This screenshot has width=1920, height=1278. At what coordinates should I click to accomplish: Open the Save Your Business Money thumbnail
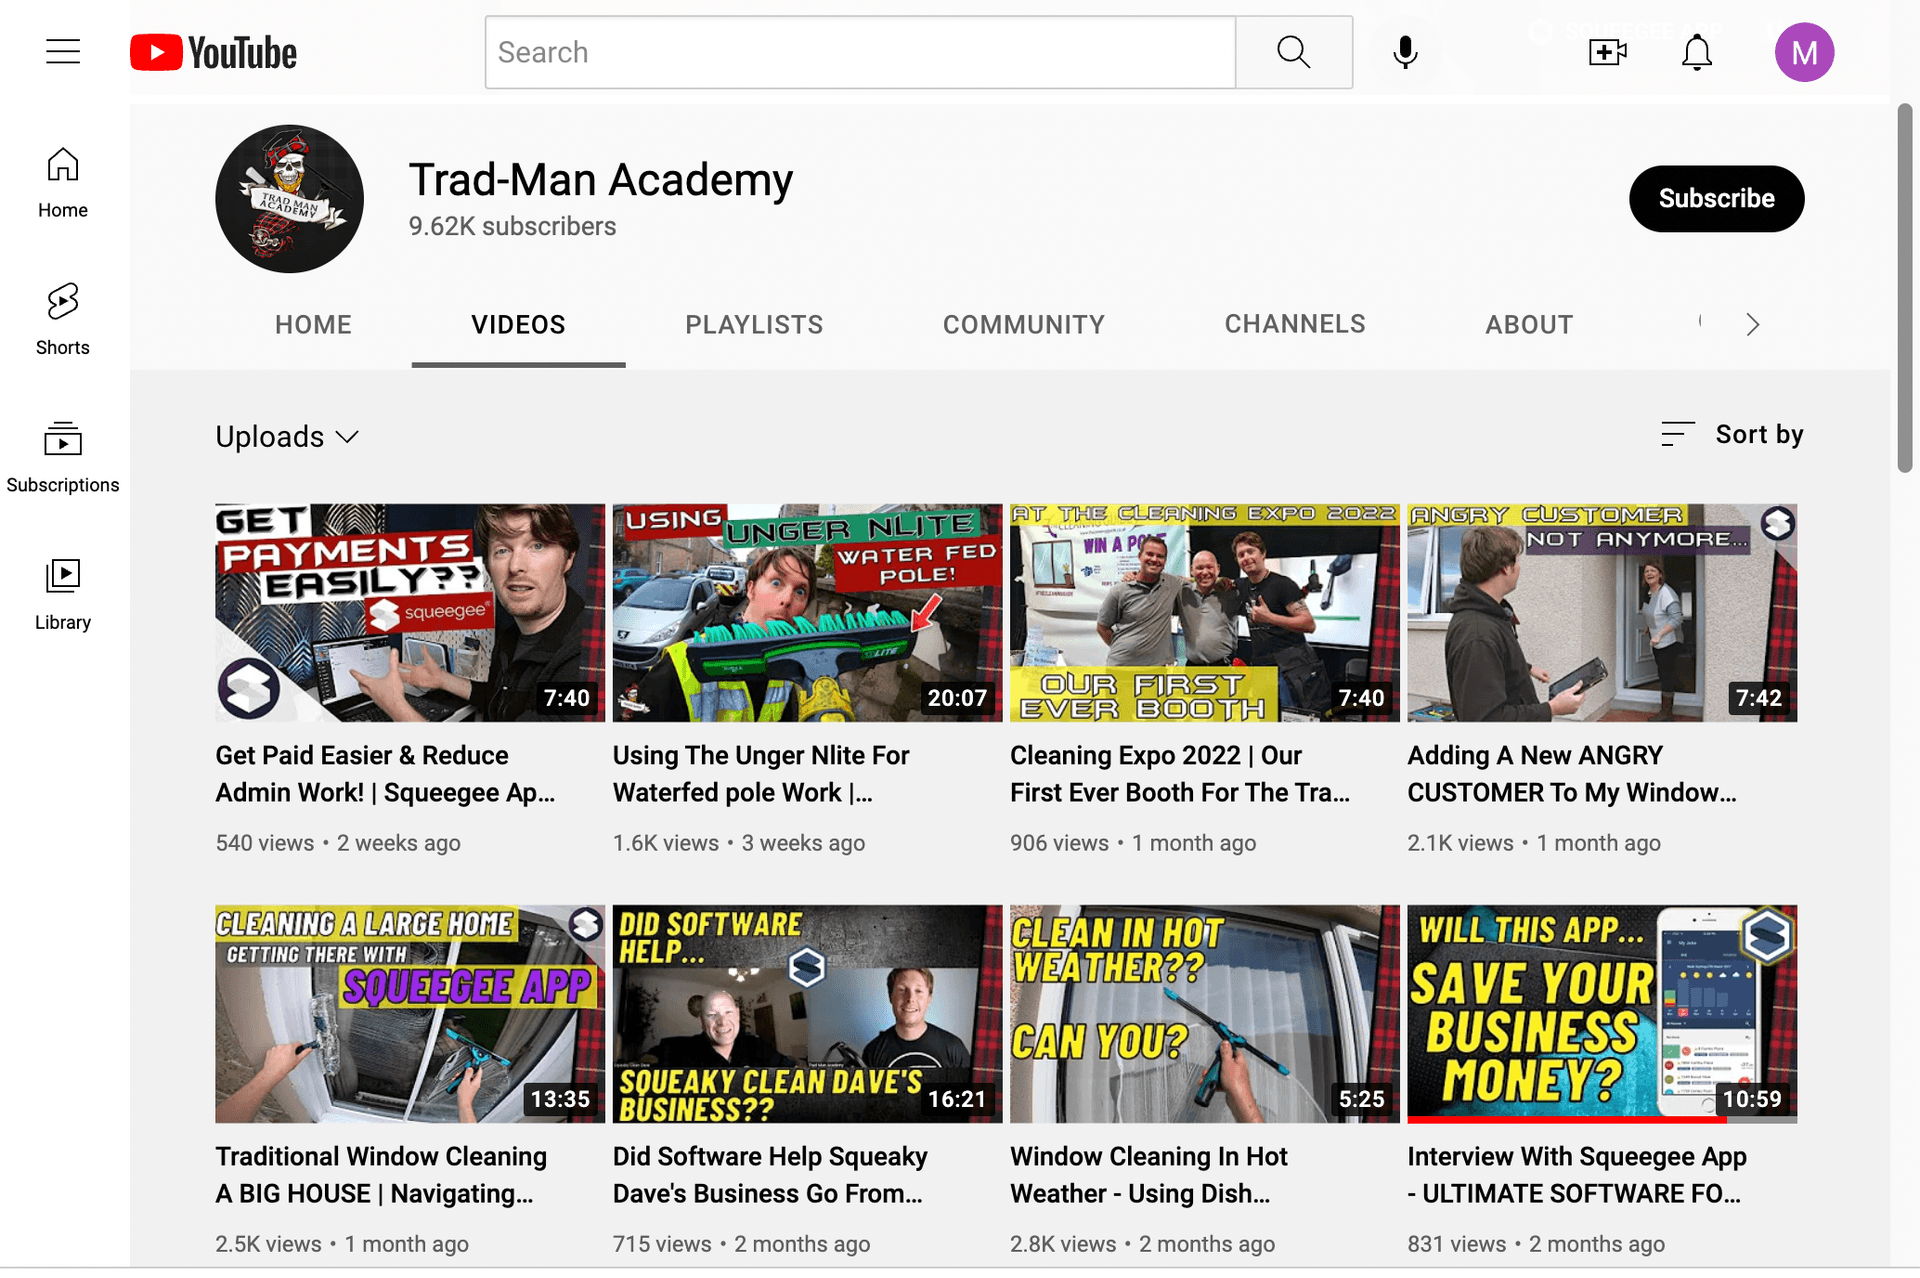[1602, 1014]
